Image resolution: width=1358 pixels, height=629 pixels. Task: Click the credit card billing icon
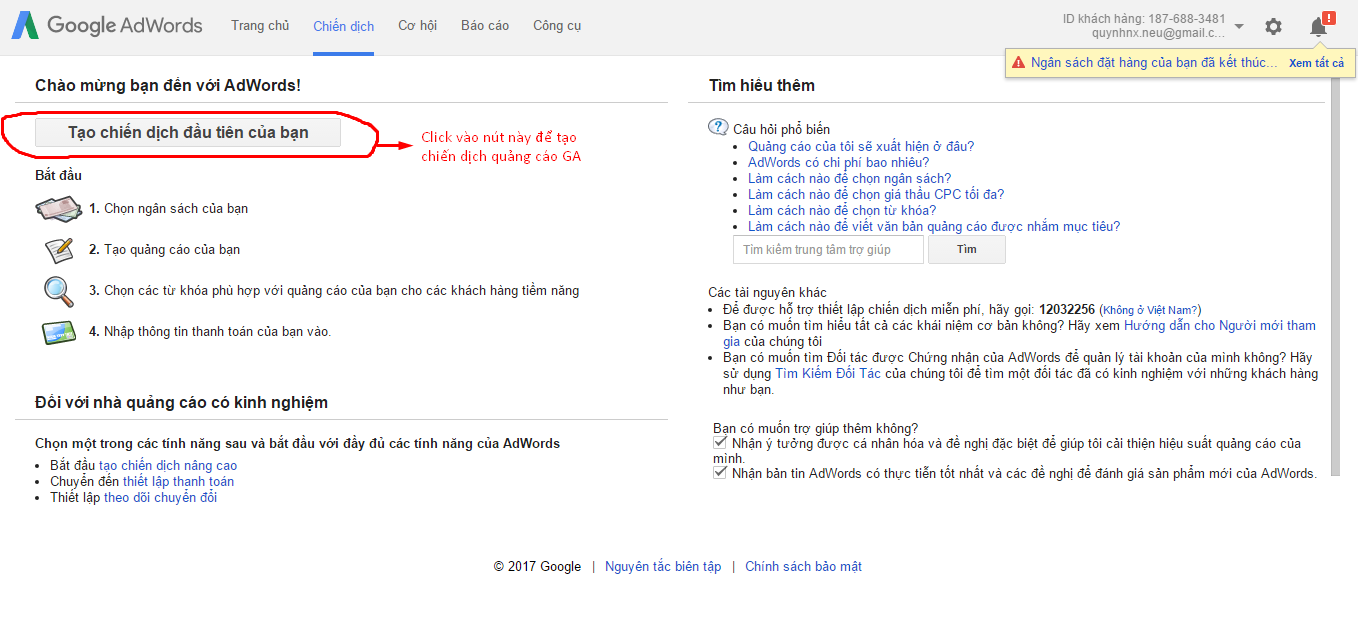[x=58, y=332]
